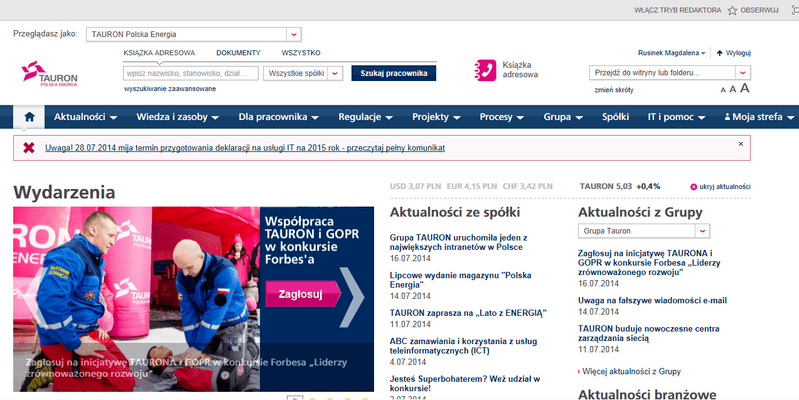The height and width of the screenshot is (400, 799).
Task: Open the Grupa Tauron news filter dropdown
Action: [x=702, y=231]
